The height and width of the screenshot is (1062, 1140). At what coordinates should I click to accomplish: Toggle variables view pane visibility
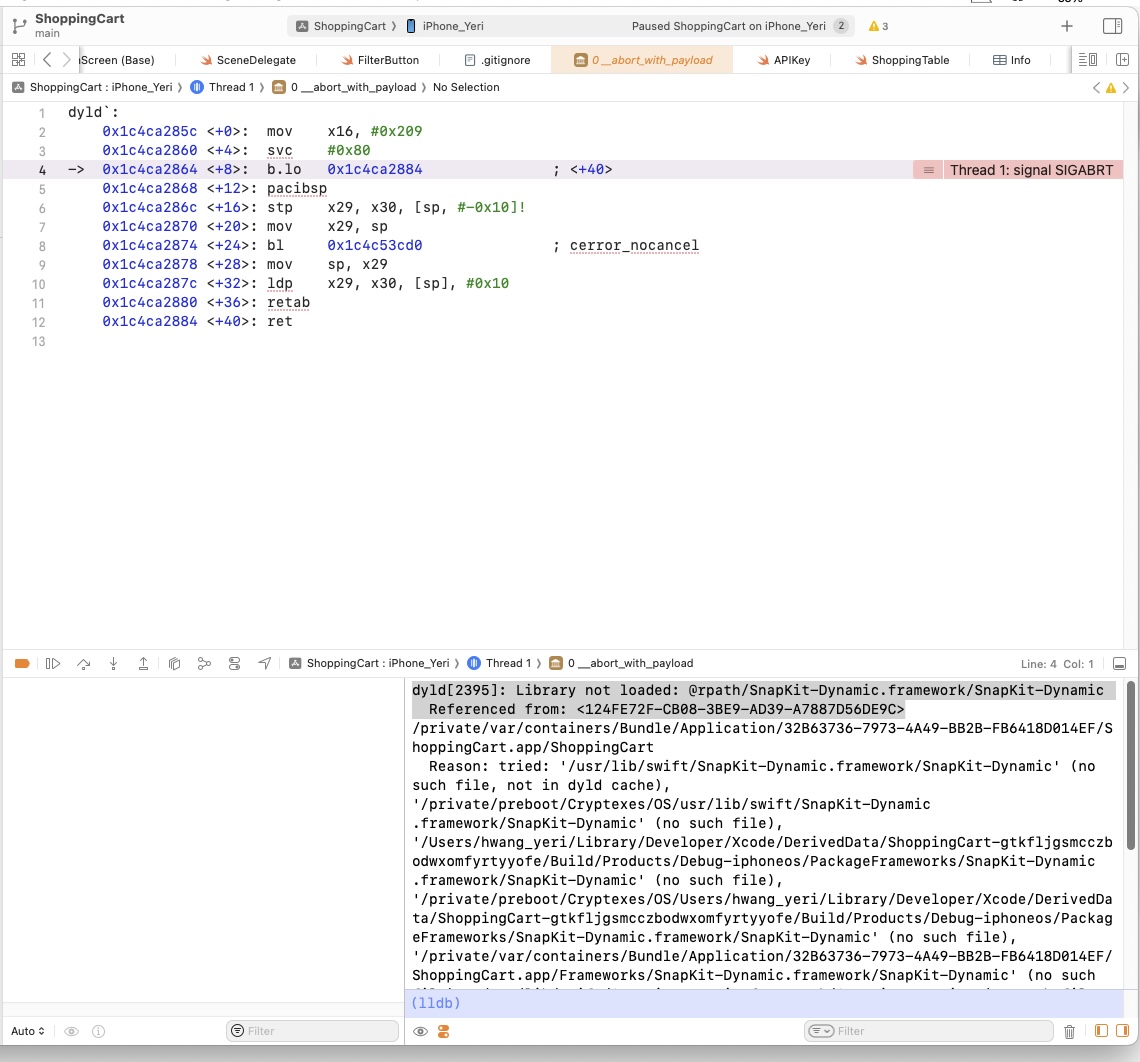click(x=1101, y=1031)
